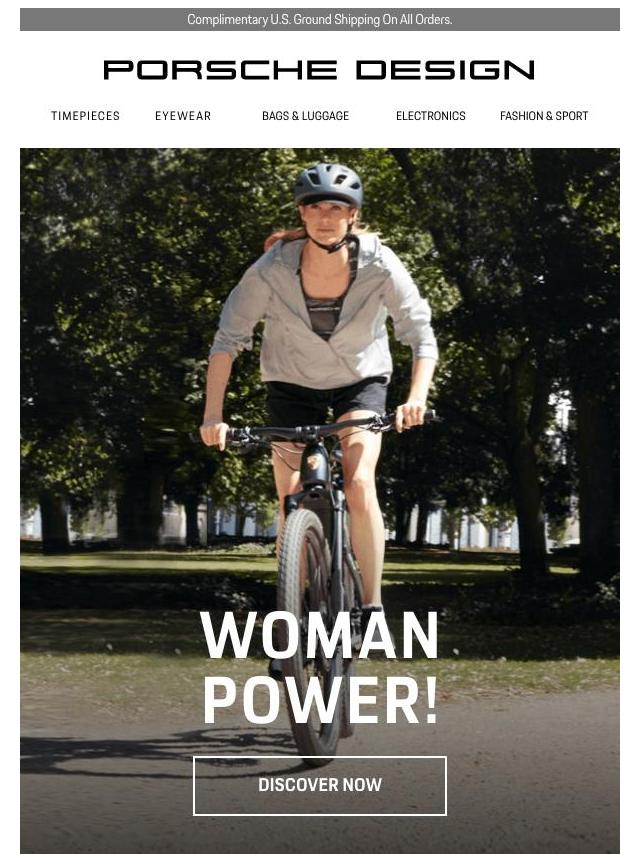Image resolution: width=640 pixels, height=854 pixels.
Task: Browse the Fashion & Sport section
Action: [x=544, y=116]
